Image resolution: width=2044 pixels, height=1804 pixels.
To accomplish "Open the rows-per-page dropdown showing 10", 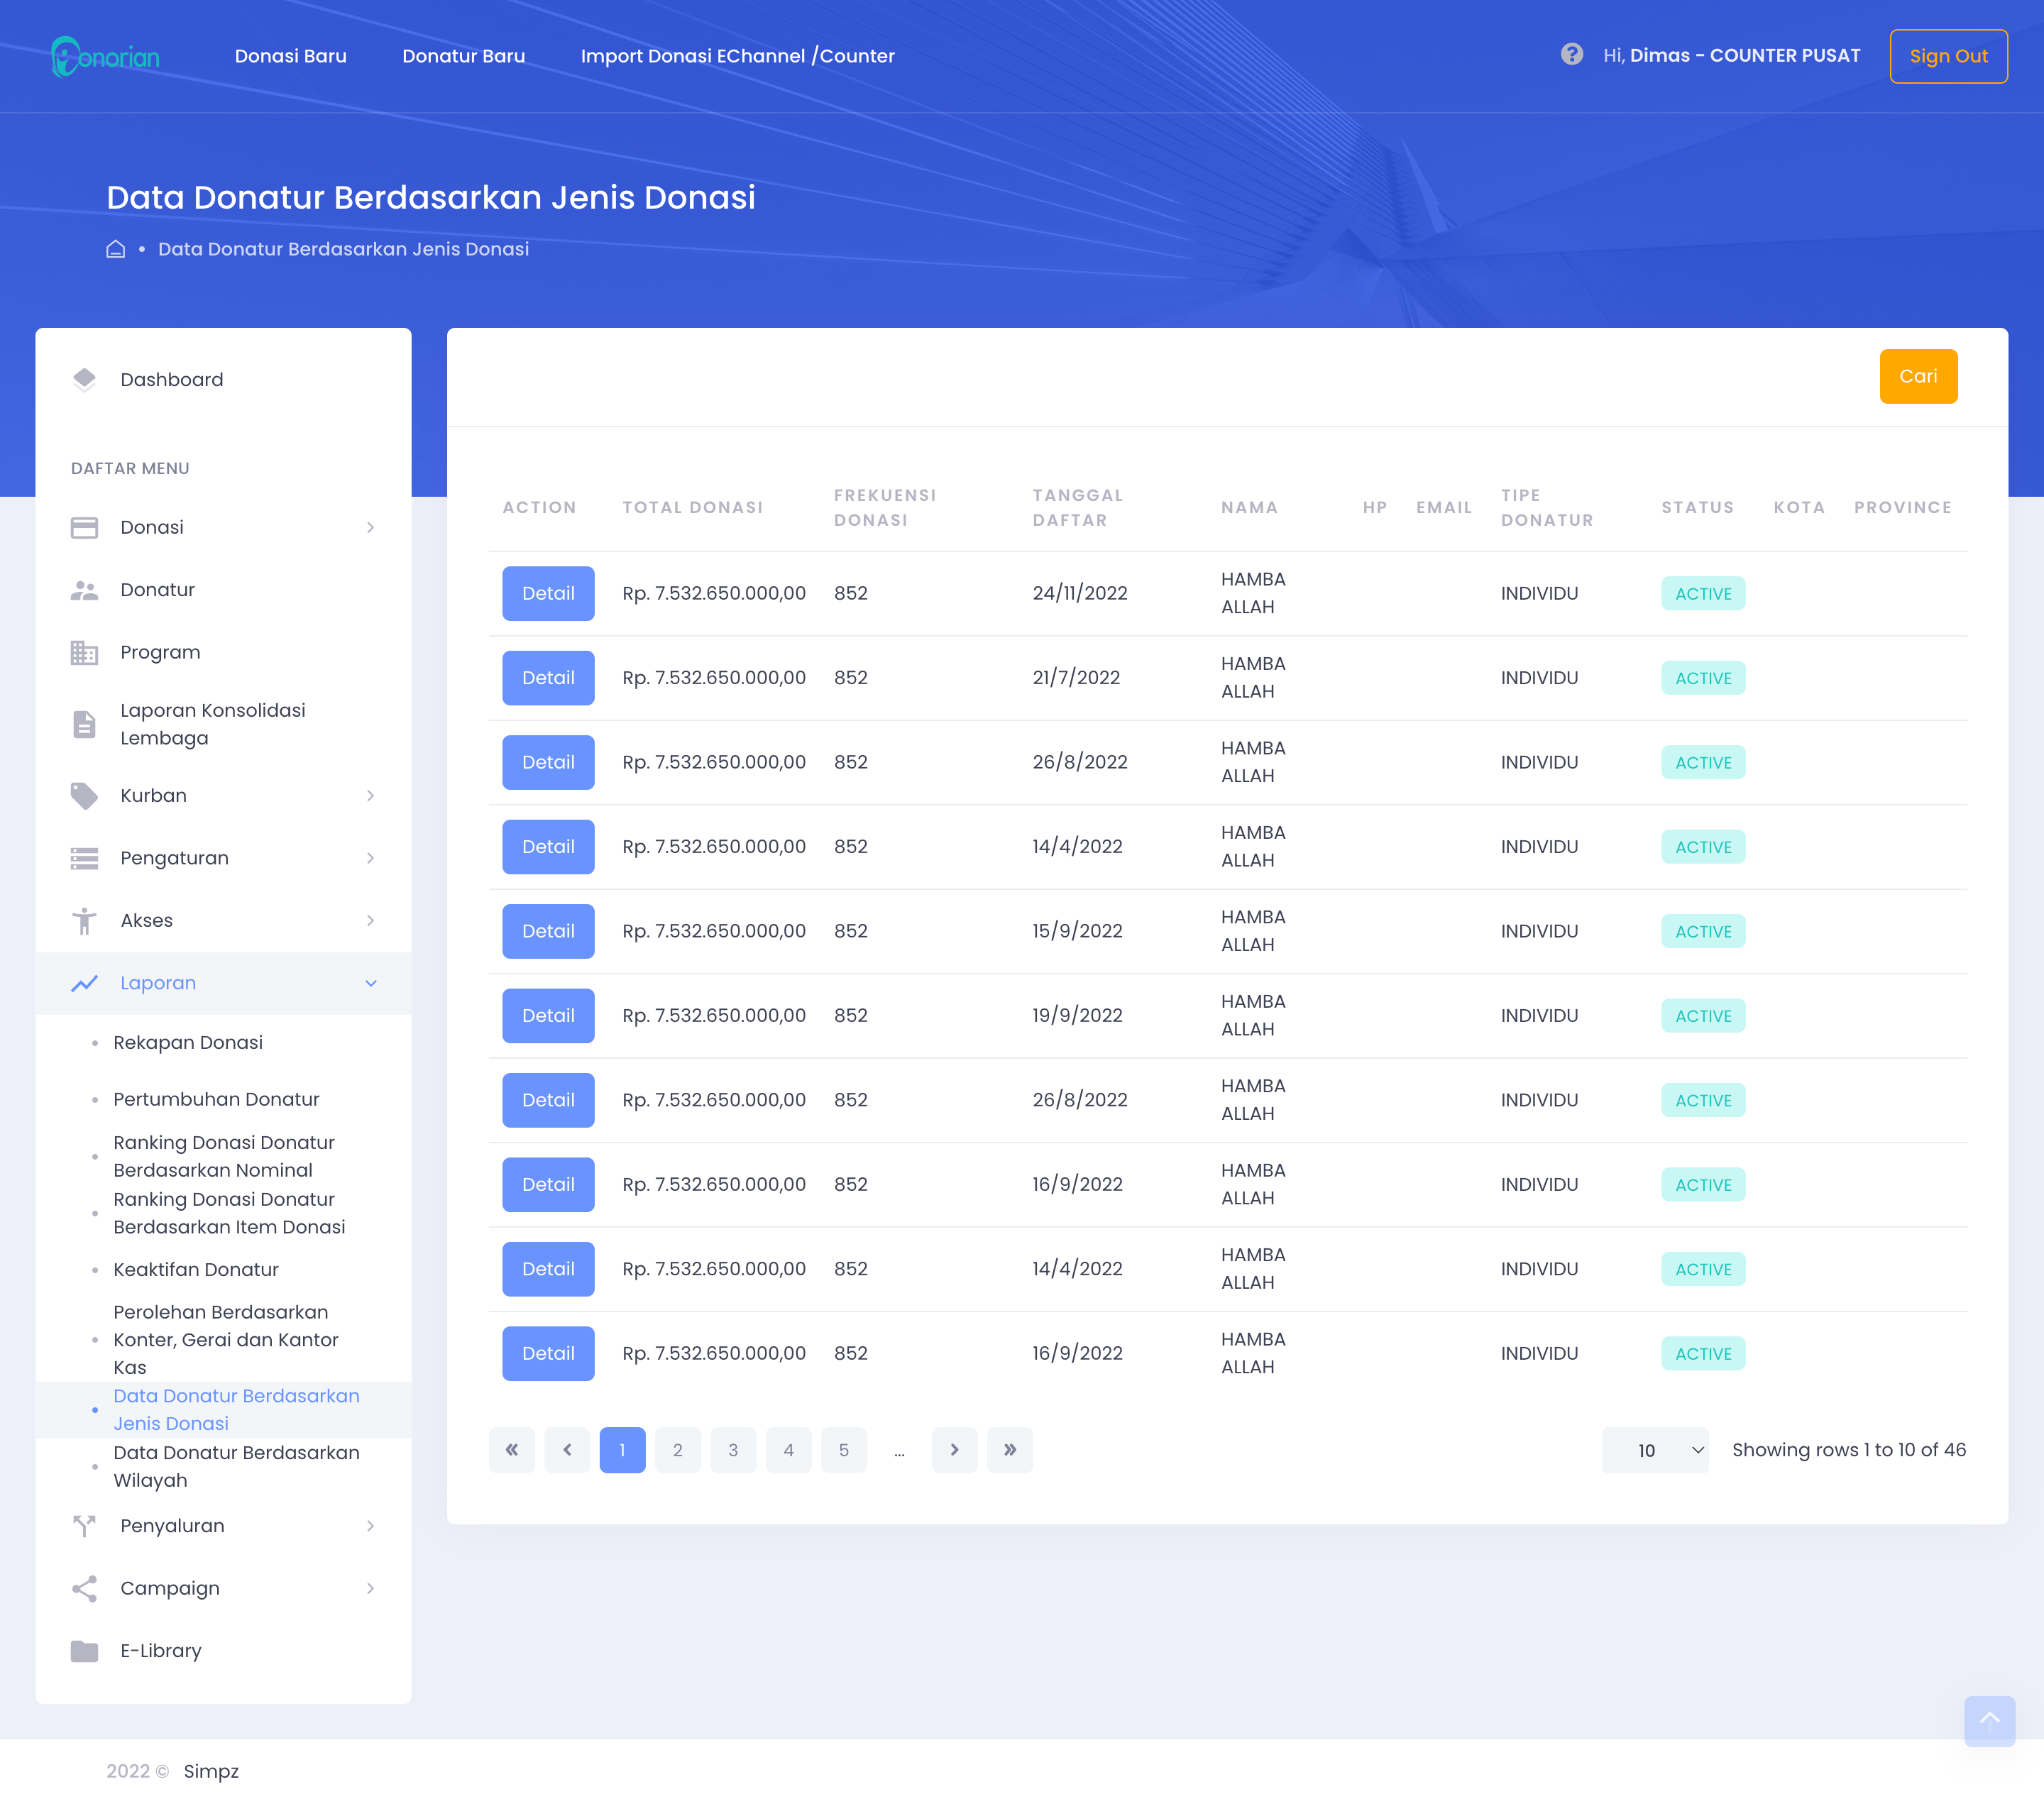I will [x=1655, y=1449].
